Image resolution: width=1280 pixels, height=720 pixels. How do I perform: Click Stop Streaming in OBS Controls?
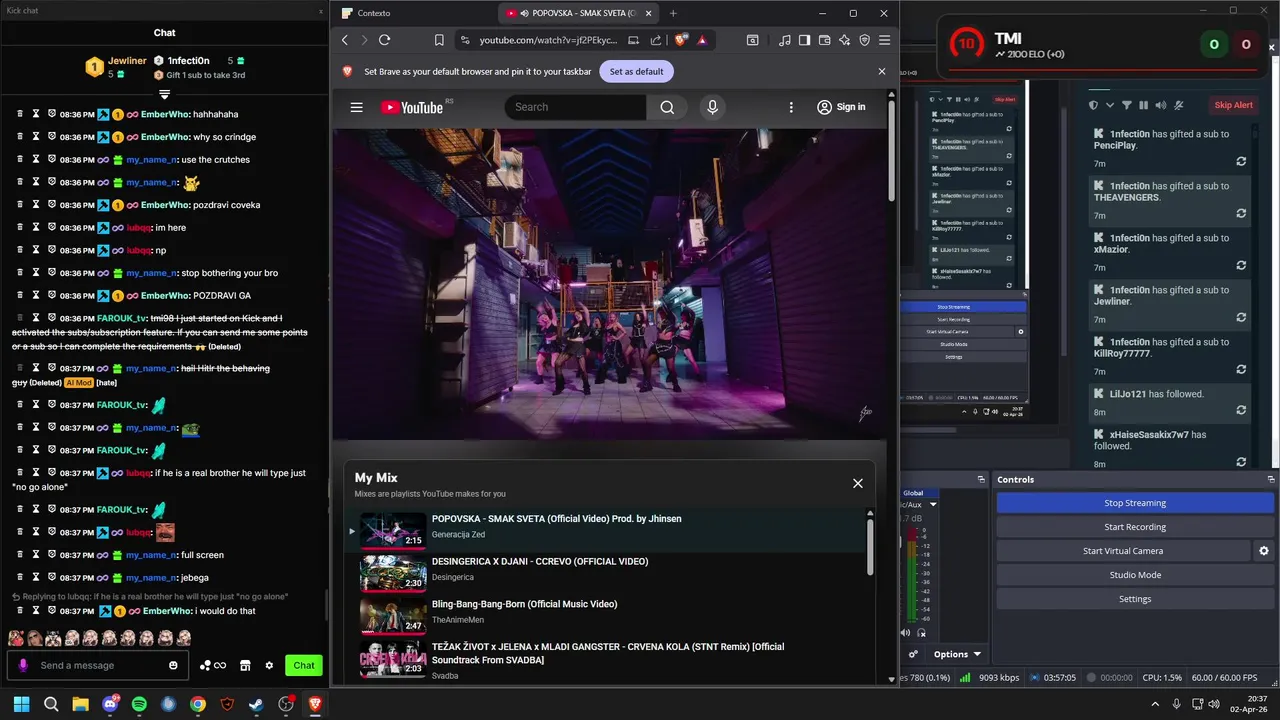click(x=1135, y=503)
